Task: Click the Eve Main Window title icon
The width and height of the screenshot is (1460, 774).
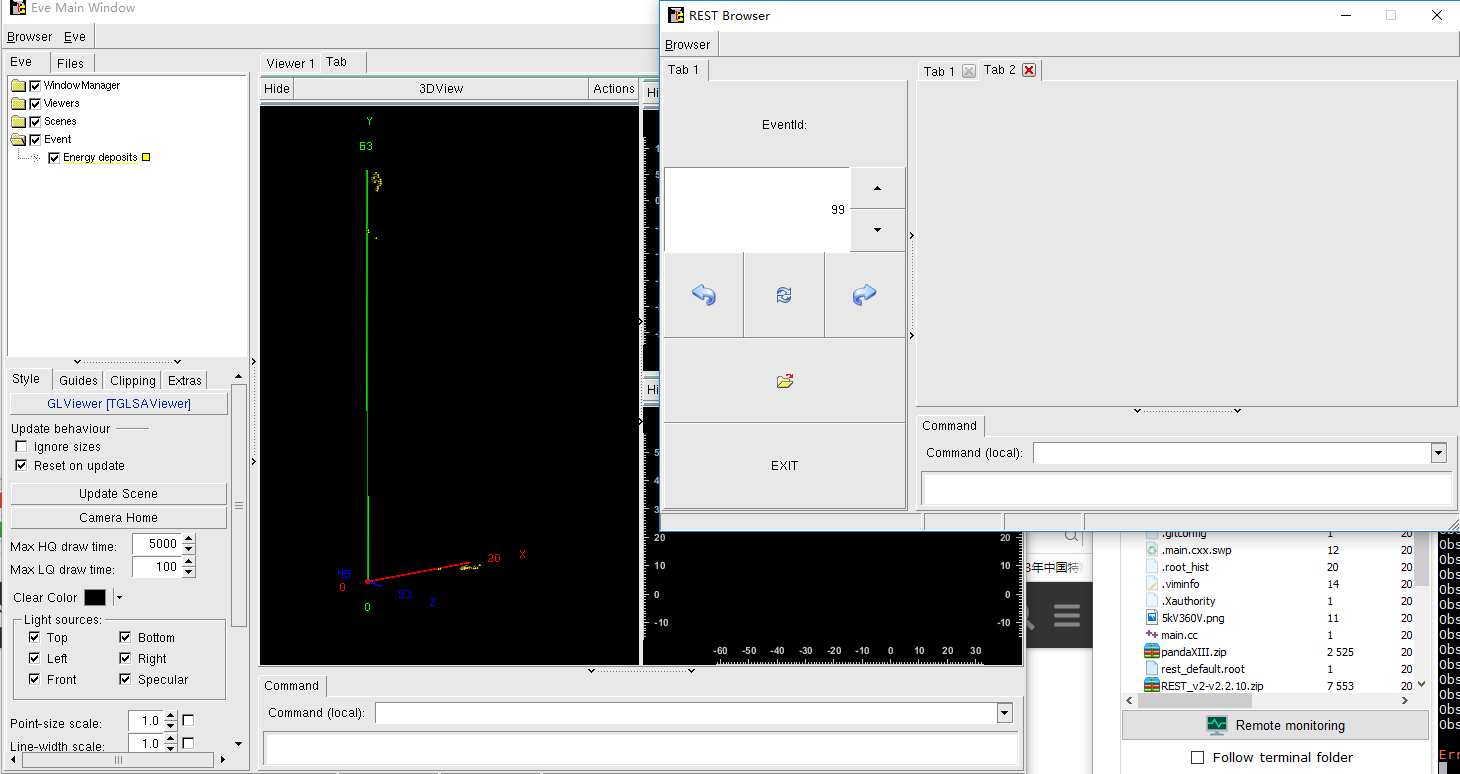Action: [17, 8]
